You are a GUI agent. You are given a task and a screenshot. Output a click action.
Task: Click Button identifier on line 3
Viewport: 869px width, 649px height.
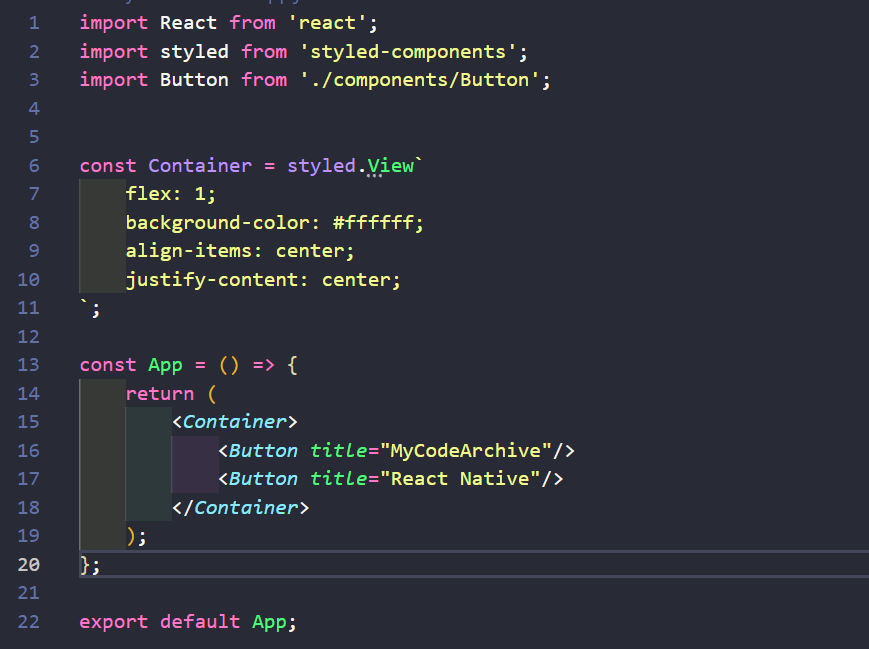point(194,80)
